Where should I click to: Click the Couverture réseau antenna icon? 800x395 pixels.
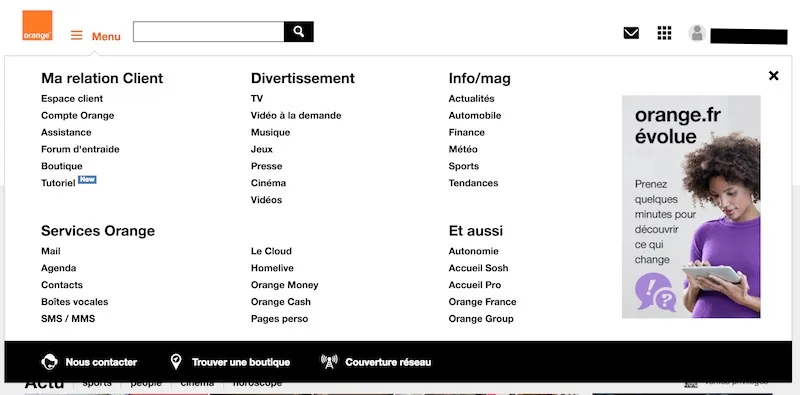coord(329,362)
